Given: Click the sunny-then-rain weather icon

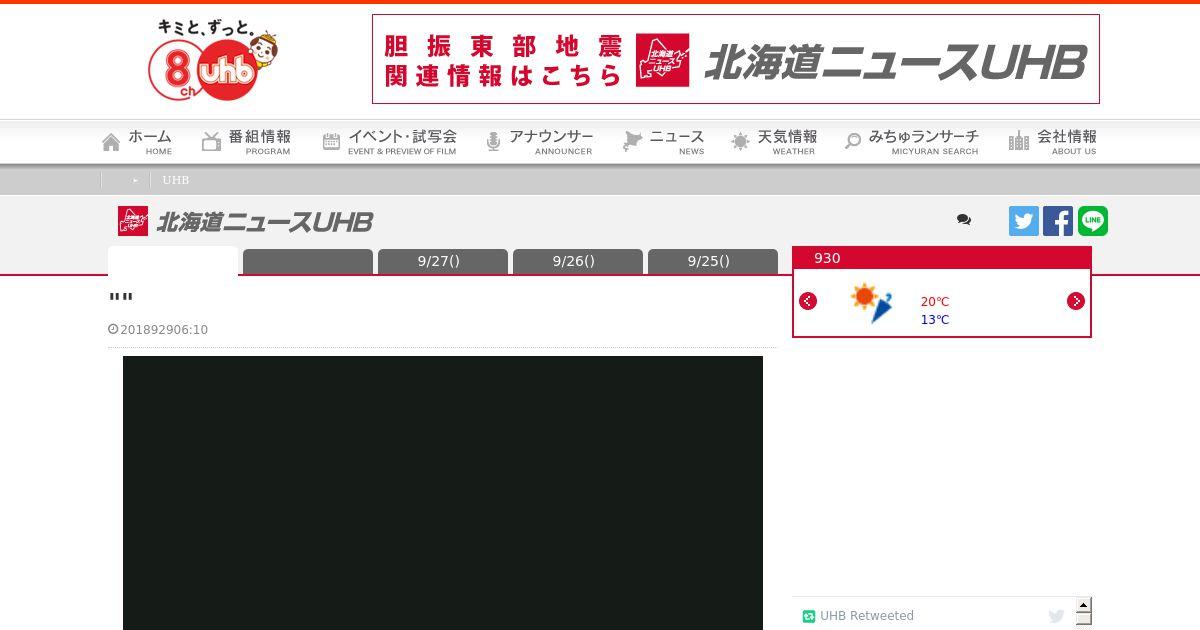Looking at the screenshot, I should (x=871, y=303).
